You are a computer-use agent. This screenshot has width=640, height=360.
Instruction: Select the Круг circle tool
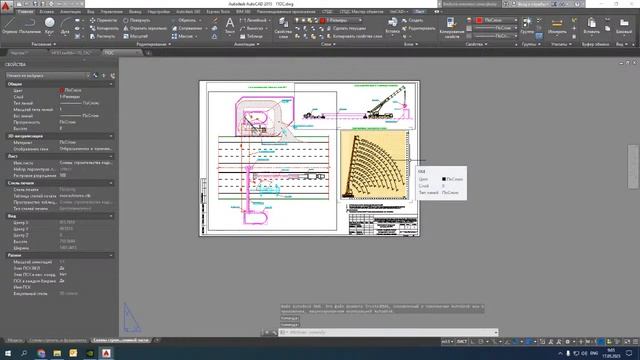[x=49, y=25]
